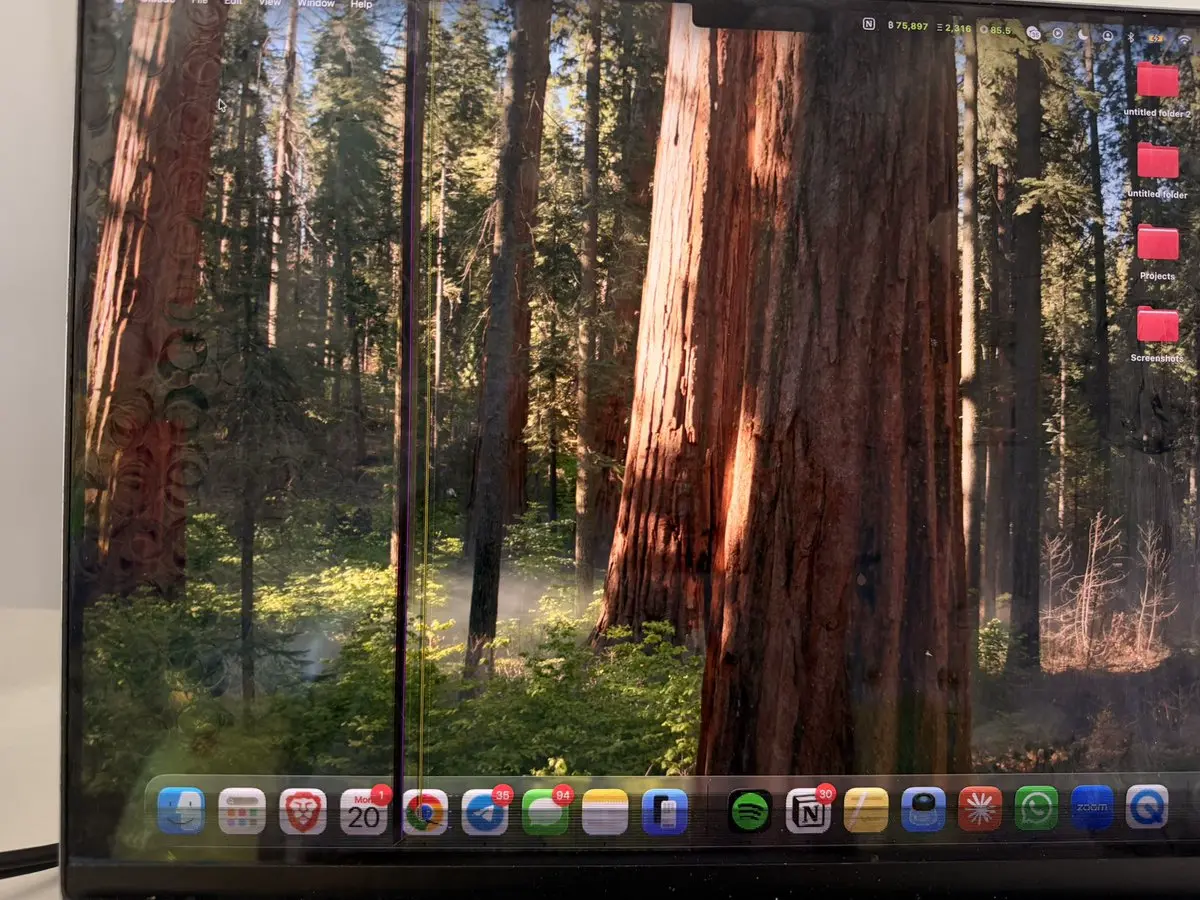The image size is (1200, 900).
Task: Open Notion in the dock
Action: [x=808, y=811]
